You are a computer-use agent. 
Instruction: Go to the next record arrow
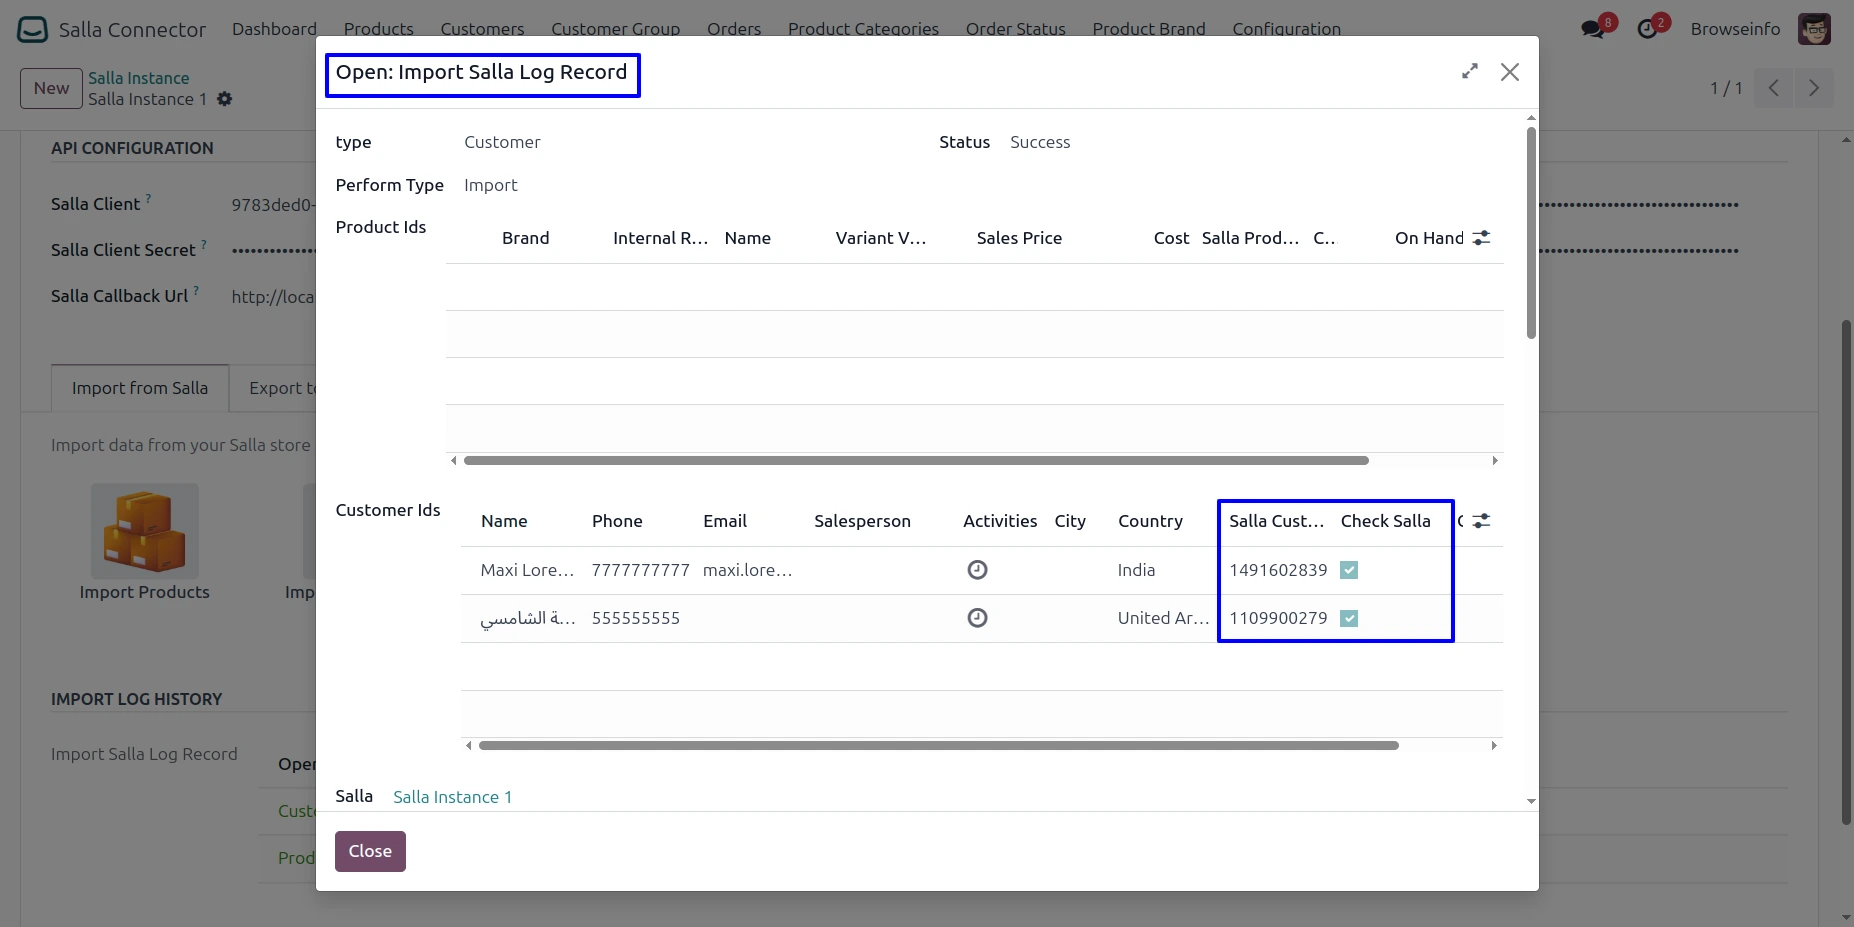(1813, 88)
